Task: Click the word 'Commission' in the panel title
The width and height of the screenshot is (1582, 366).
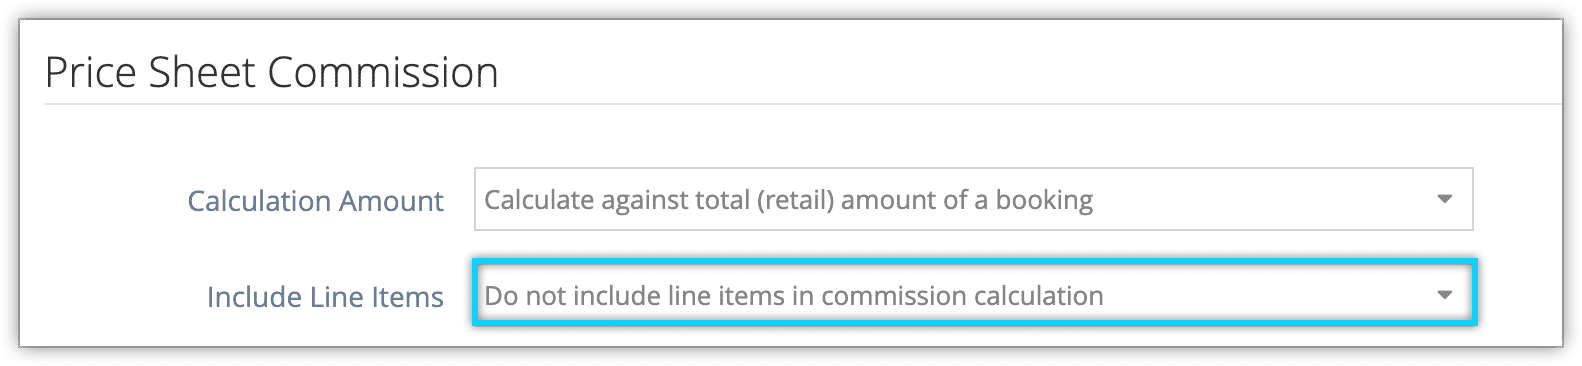Action: click(382, 73)
